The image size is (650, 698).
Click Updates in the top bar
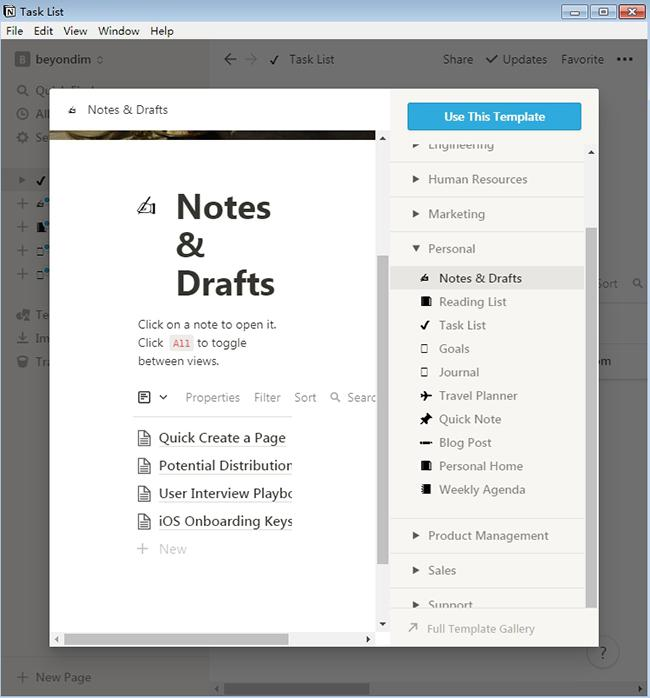pyautogui.click(x=516, y=59)
